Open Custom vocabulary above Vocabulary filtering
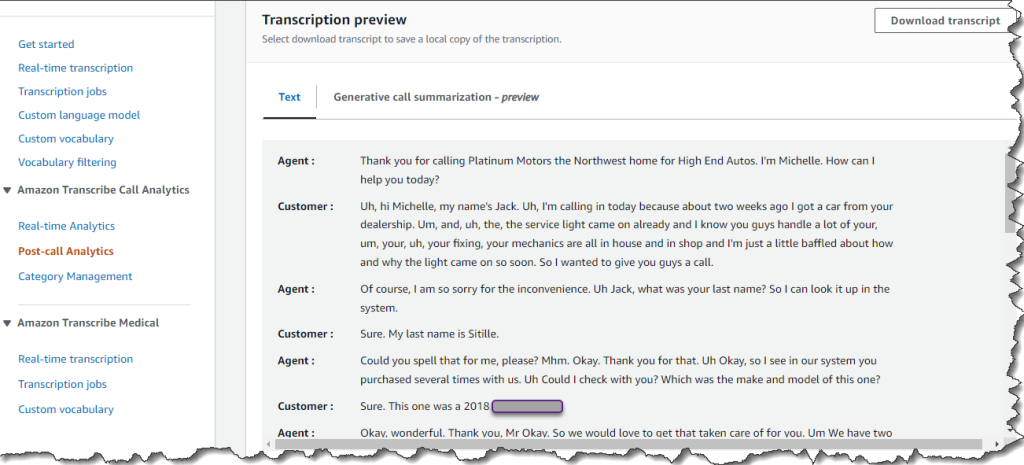This screenshot has width=1024, height=465. [x=66, y=139]
